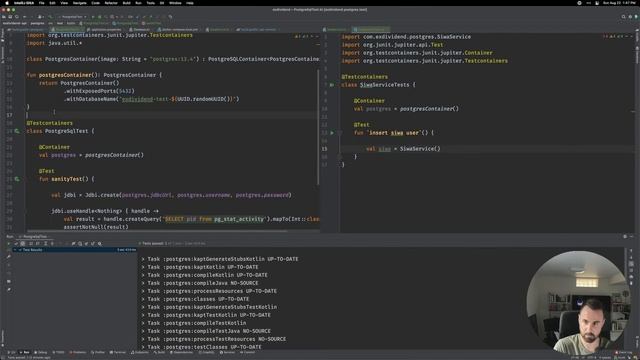Open the Terminal tool window button
640x360 pixels.
[x=118, y=352]
